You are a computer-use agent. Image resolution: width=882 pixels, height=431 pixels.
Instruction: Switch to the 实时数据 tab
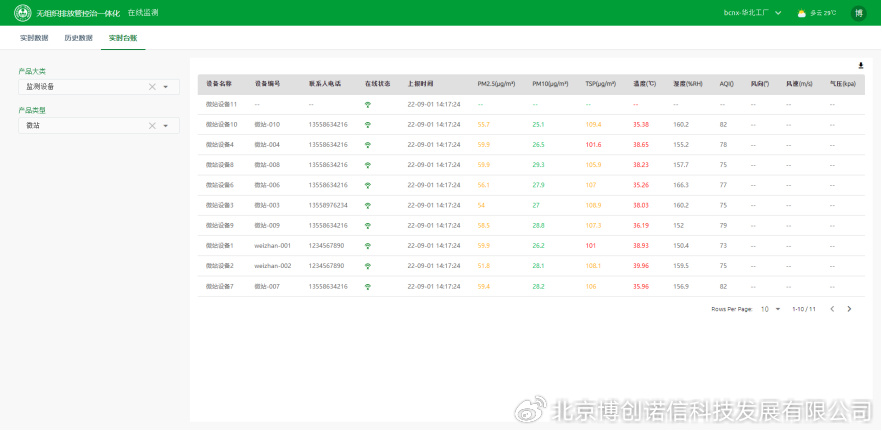(34, 38)
